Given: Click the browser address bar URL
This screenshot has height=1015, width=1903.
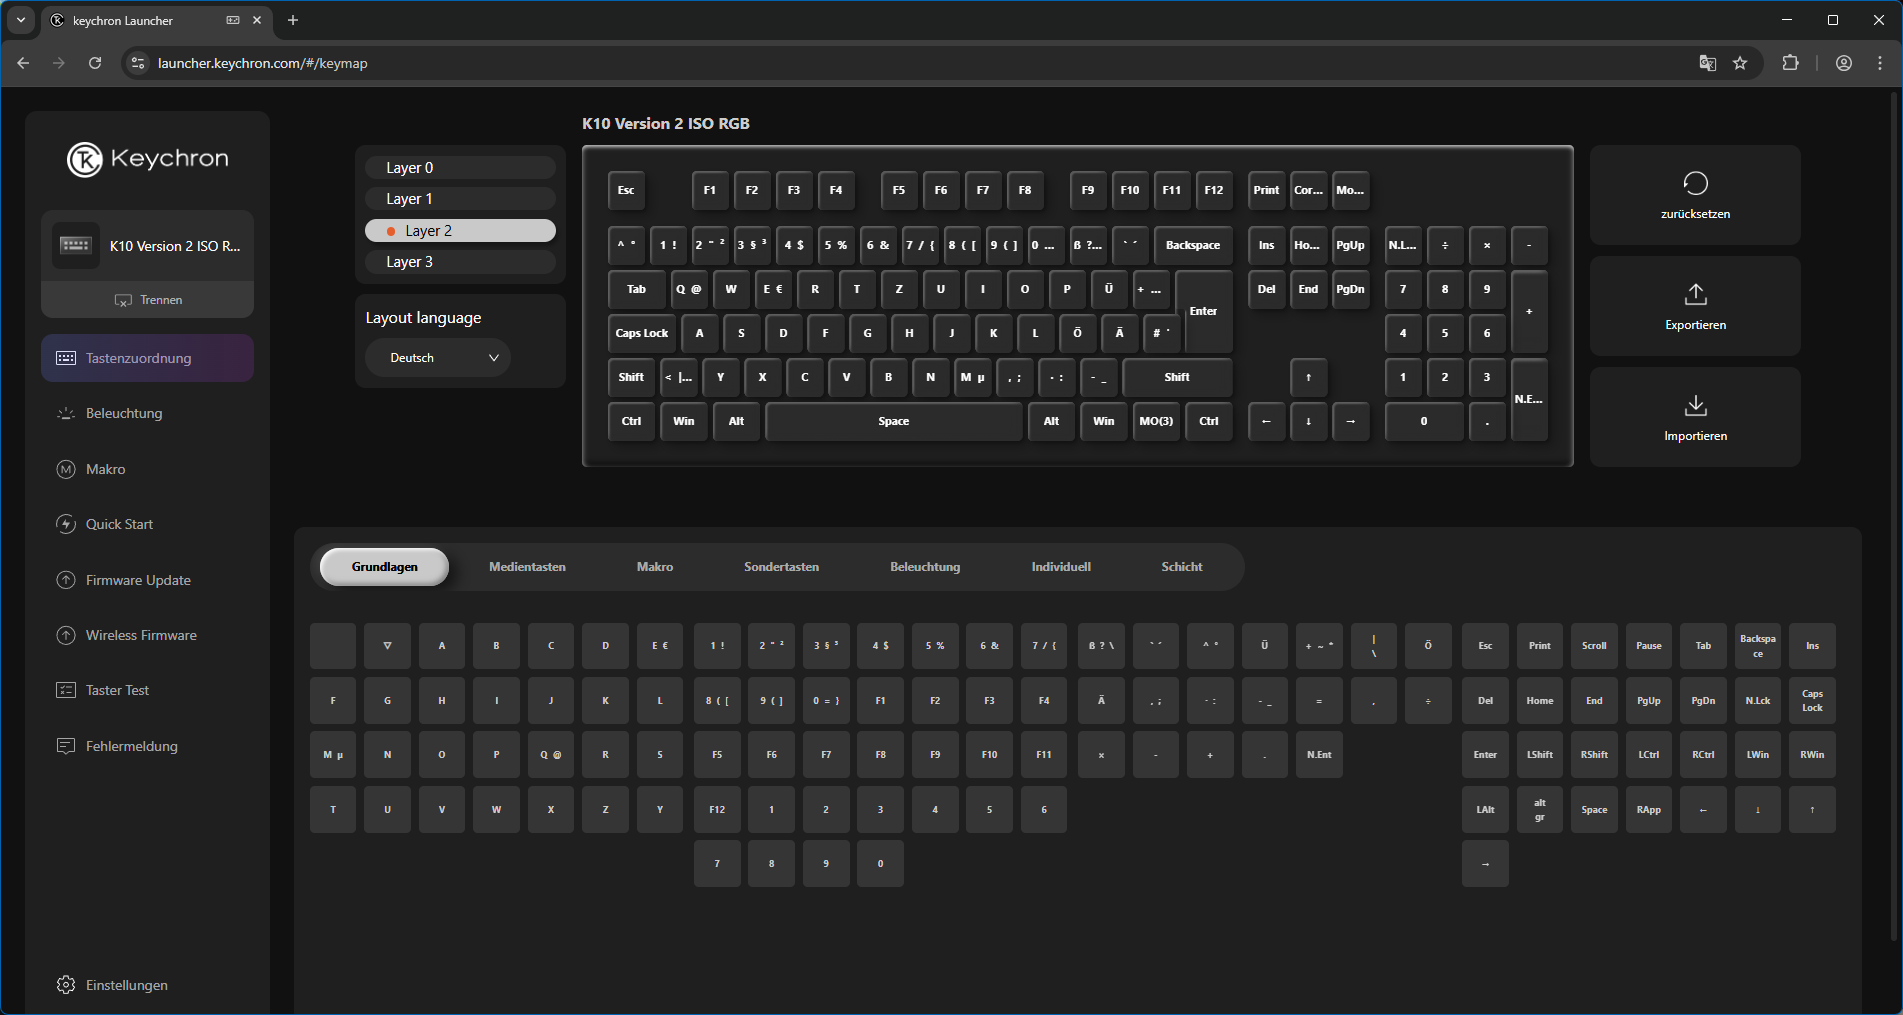Looking at the screenshot, I should click(x=263, y=63).
